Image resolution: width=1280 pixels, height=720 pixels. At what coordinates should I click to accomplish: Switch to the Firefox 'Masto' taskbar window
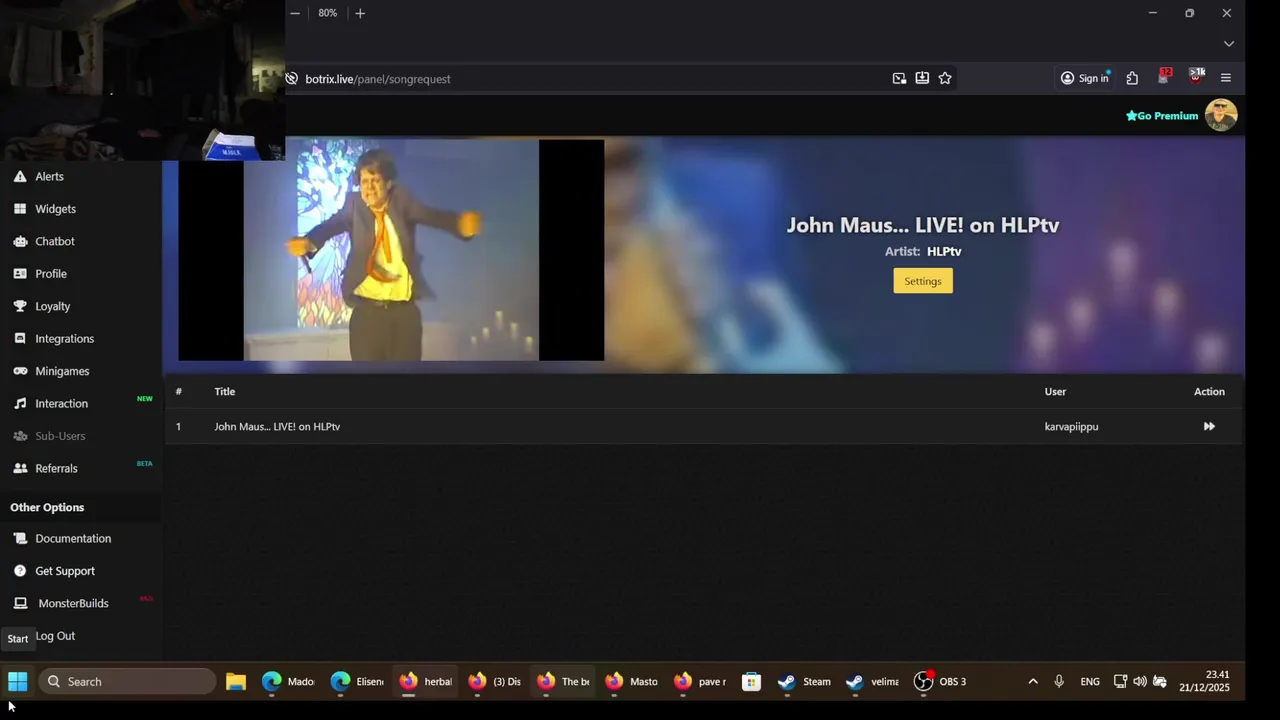point(631,682)
